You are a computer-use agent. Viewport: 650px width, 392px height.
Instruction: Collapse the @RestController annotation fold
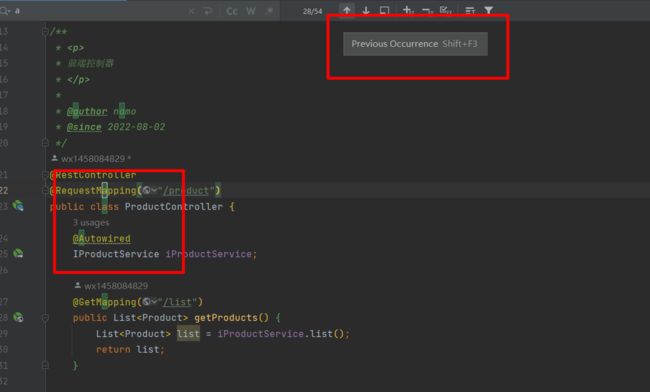(x=45, y=175)
